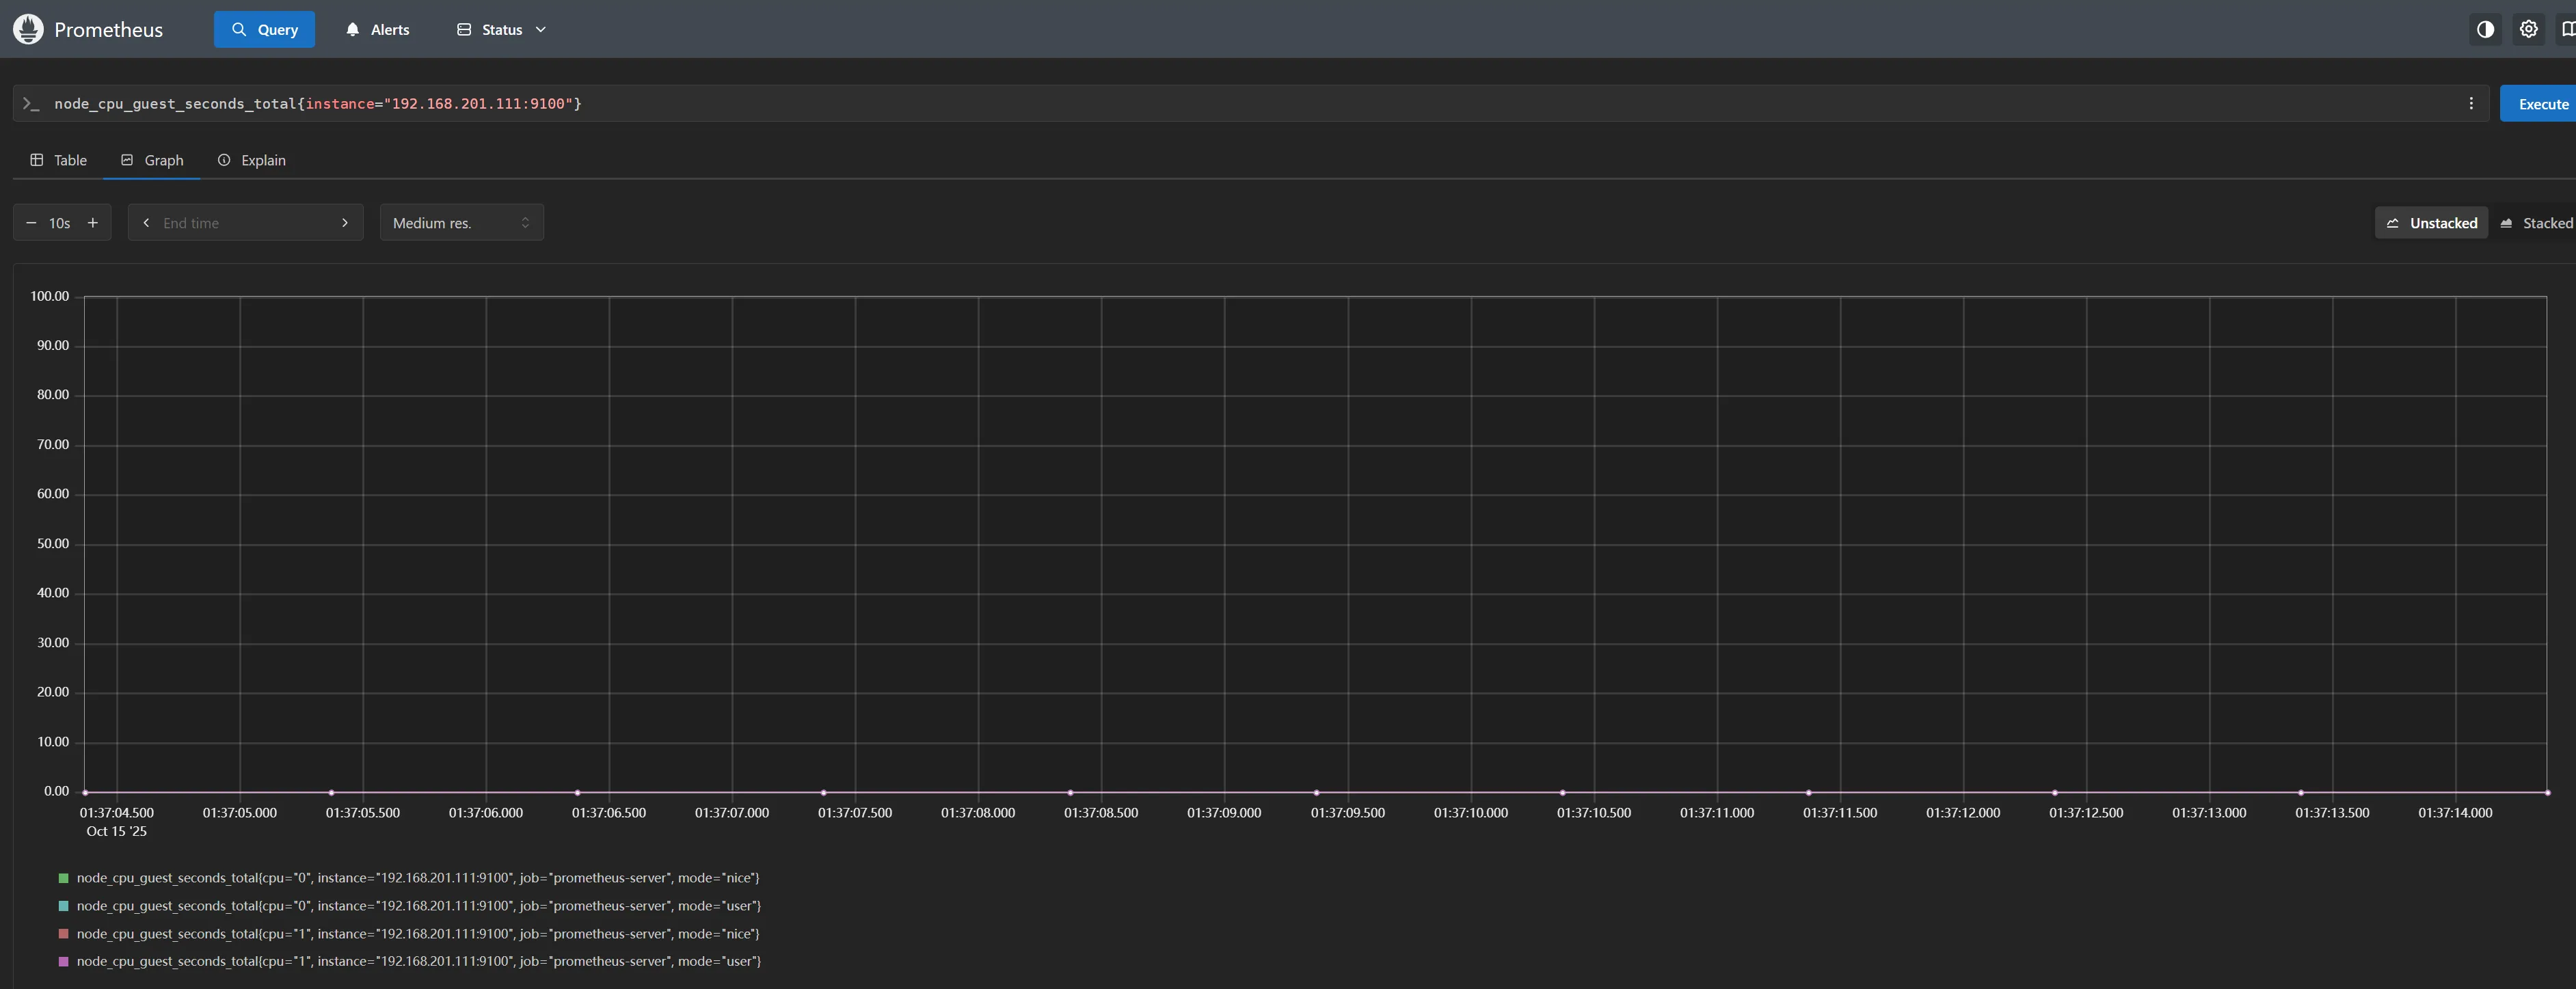Screen dimensions: 2576x989
Task: Open the Medium res. resolution dropdown
Action: [x=461, y=223]
